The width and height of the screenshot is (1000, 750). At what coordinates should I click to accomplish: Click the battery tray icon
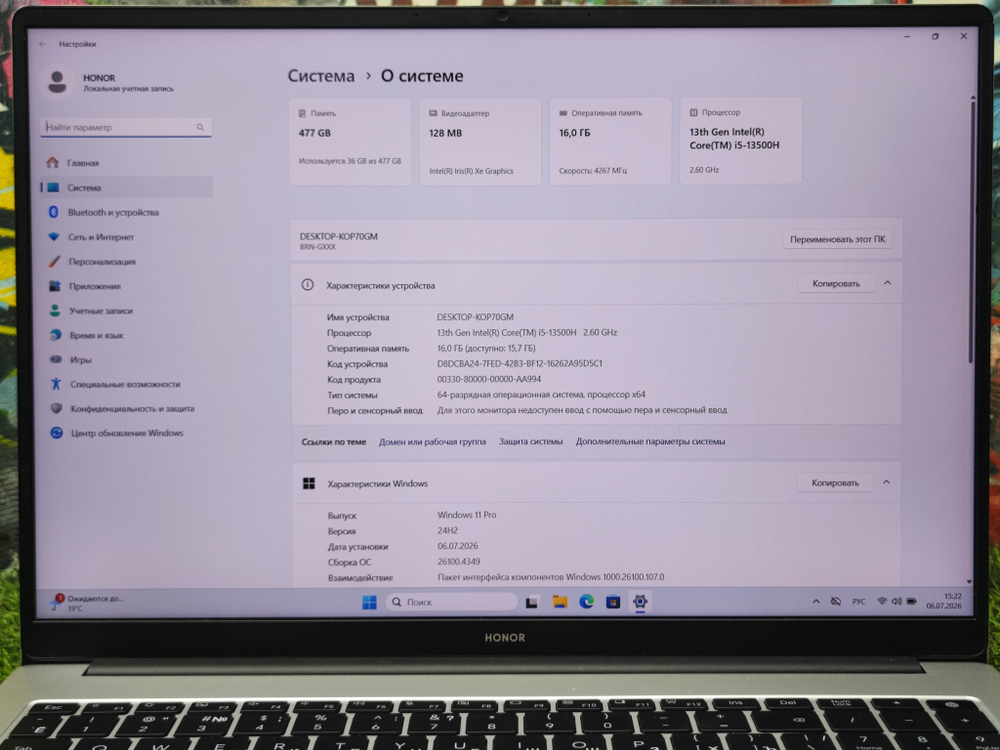point(911,601)
